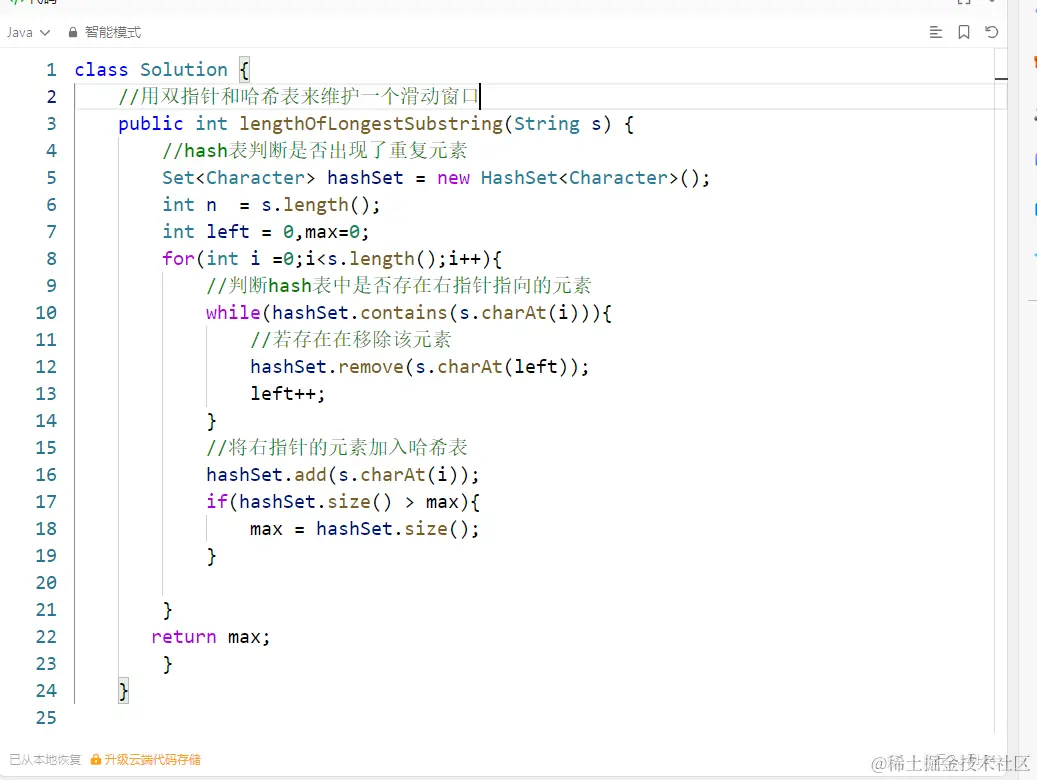Click line 'int left = 0,max=0;'
This screenshot has height=780, width=1037.
click(266, 232)
